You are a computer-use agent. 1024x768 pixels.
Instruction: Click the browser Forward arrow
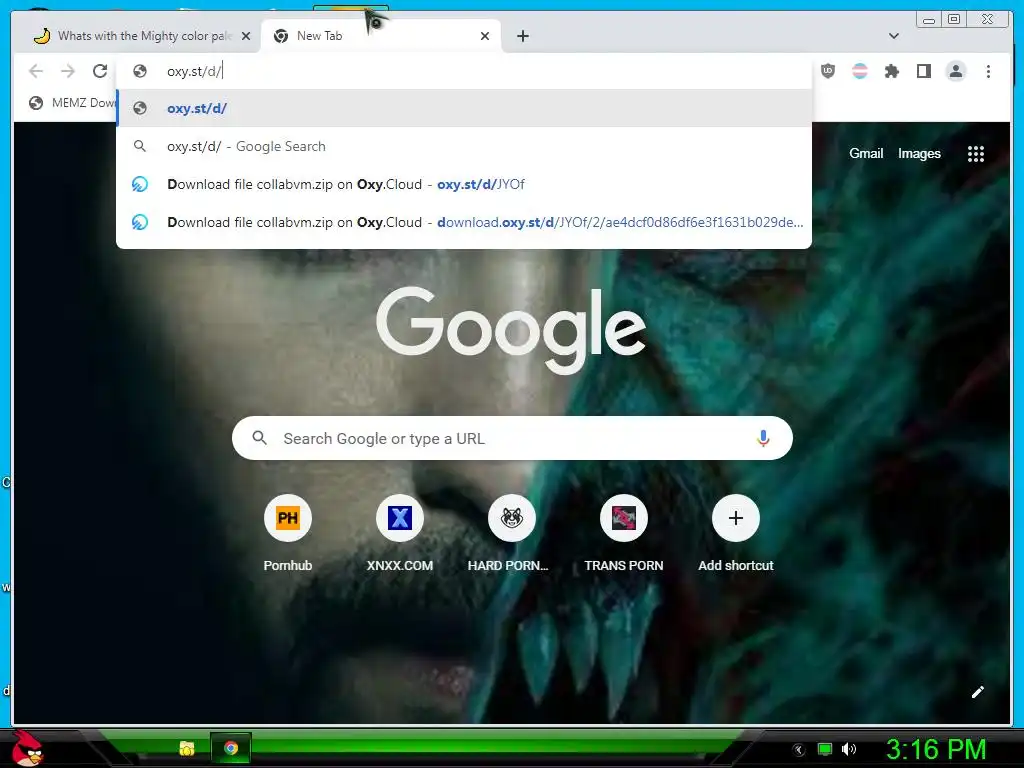click(68, 71)
